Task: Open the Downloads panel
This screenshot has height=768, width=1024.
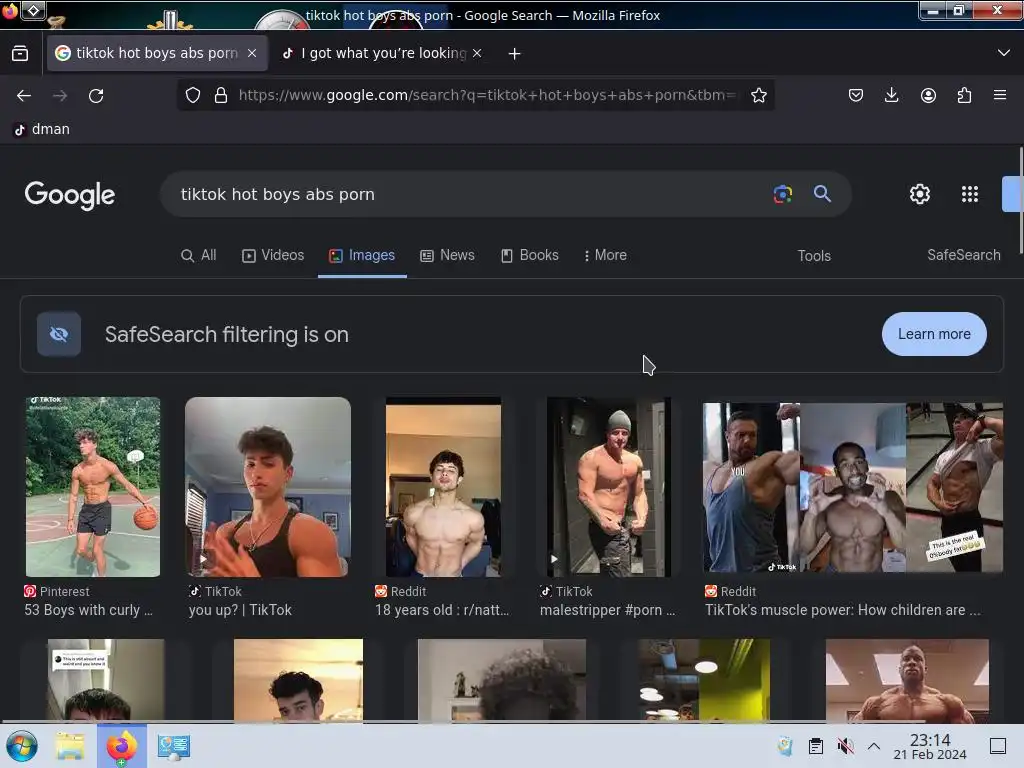Action: coord(891,95)
